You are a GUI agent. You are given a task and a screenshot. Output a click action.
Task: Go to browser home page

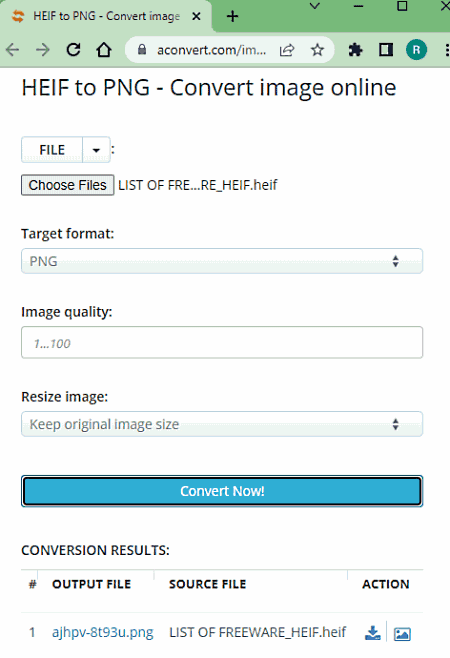pyautogui.click(x=104, y=50)
